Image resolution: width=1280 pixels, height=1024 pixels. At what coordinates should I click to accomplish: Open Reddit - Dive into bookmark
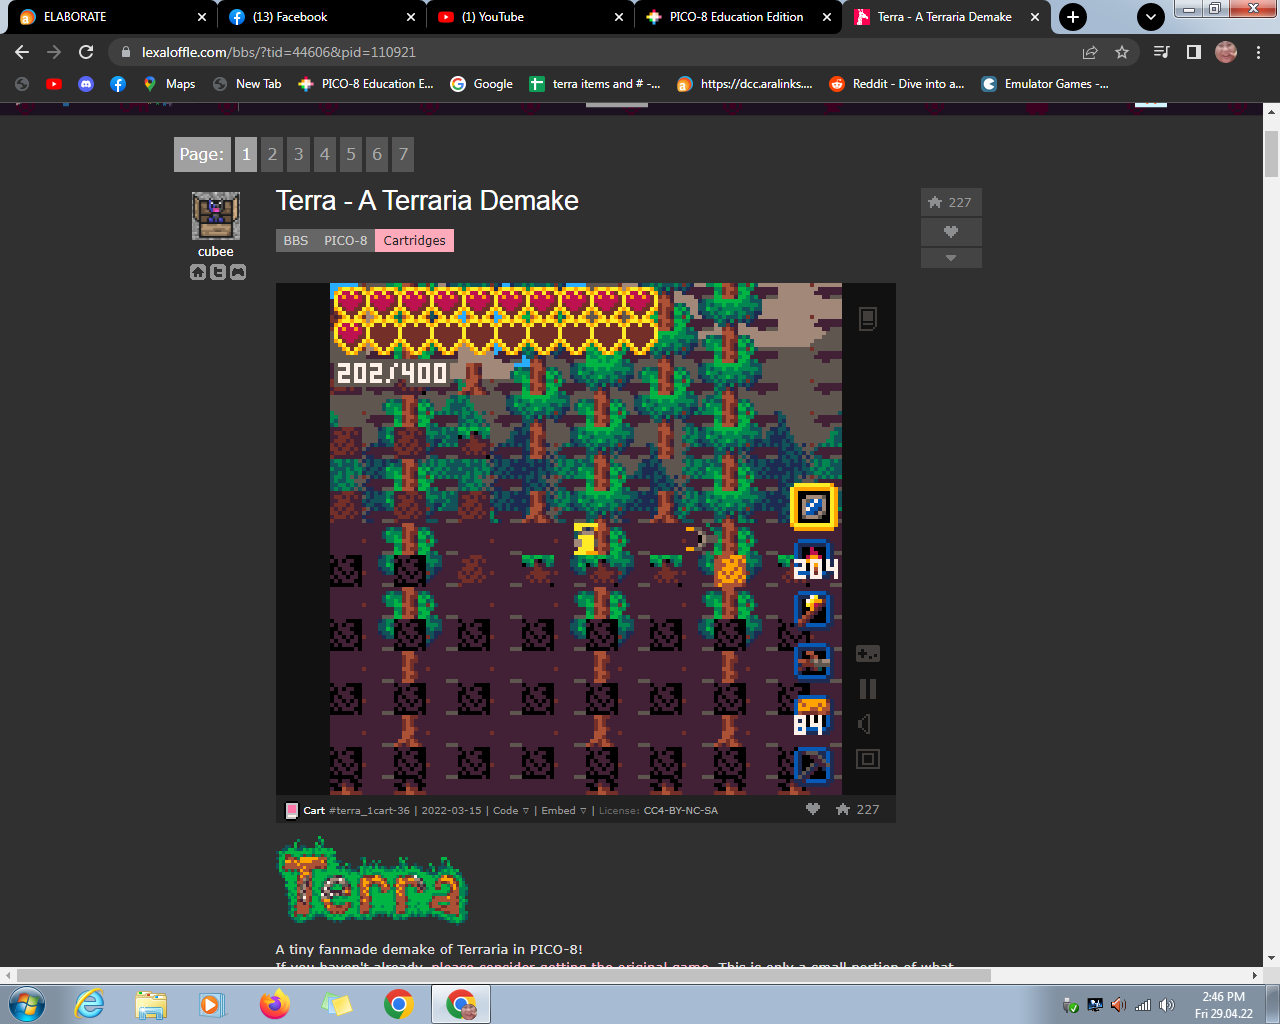coord(897,84)
